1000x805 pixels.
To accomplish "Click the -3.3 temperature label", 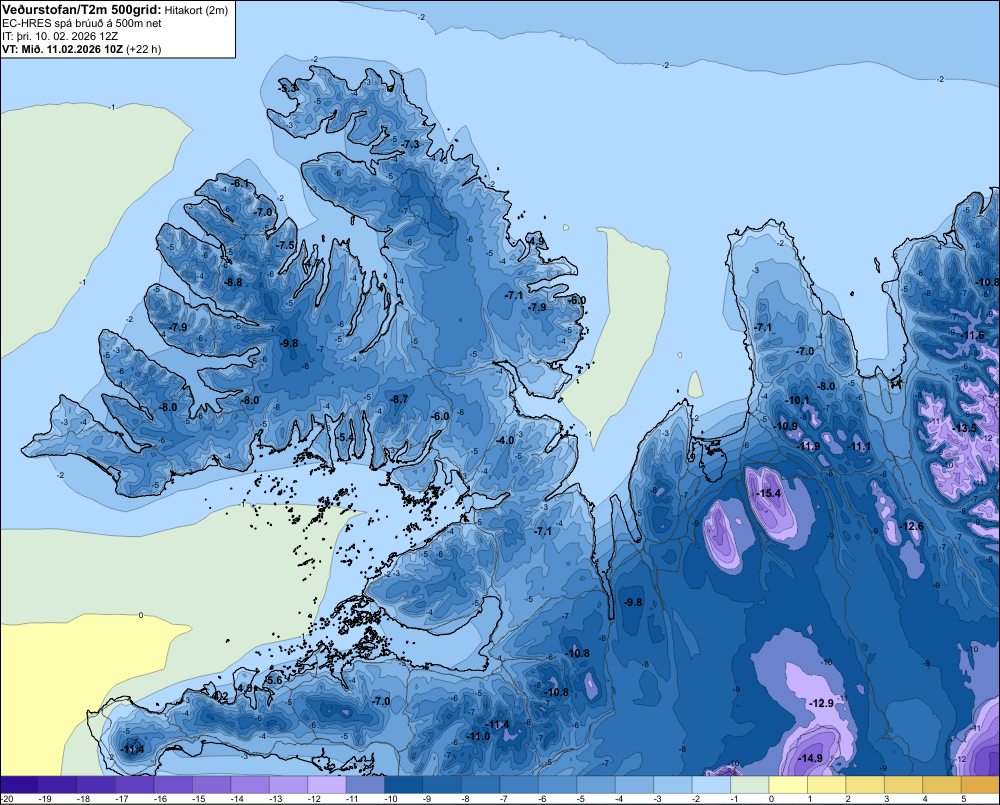I will (x=288, y=88).
